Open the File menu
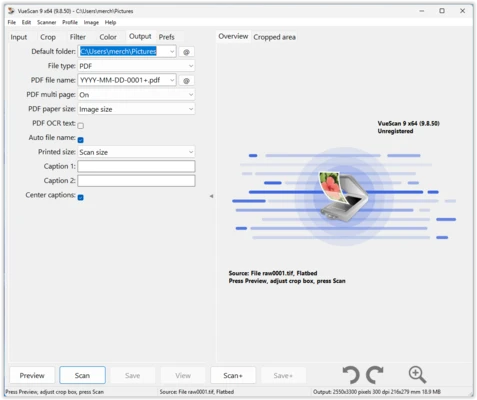 point(12,22)
